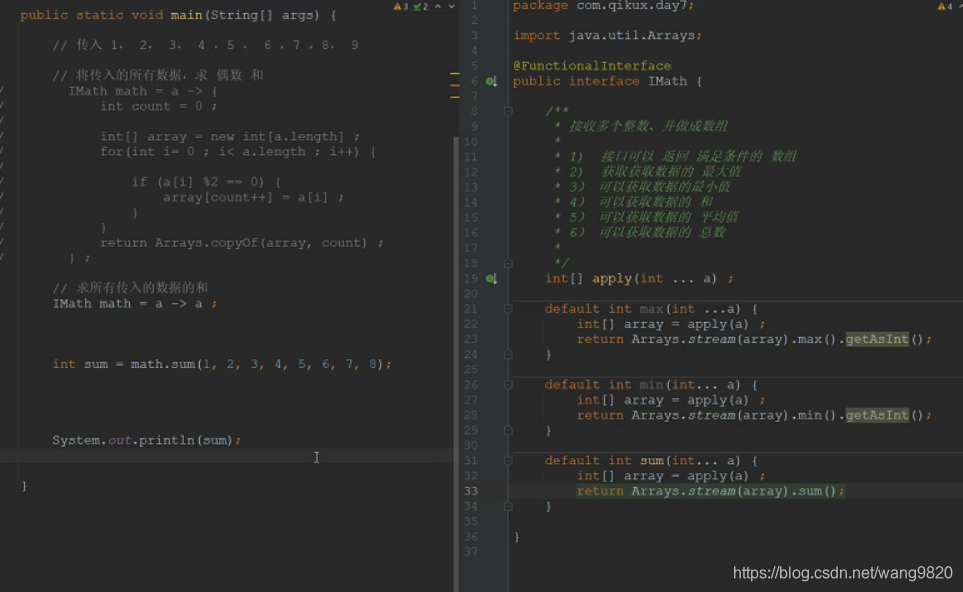Click line number 37 in the gutter
Viewport: 963px width, 592px height.
pos(471,552)
